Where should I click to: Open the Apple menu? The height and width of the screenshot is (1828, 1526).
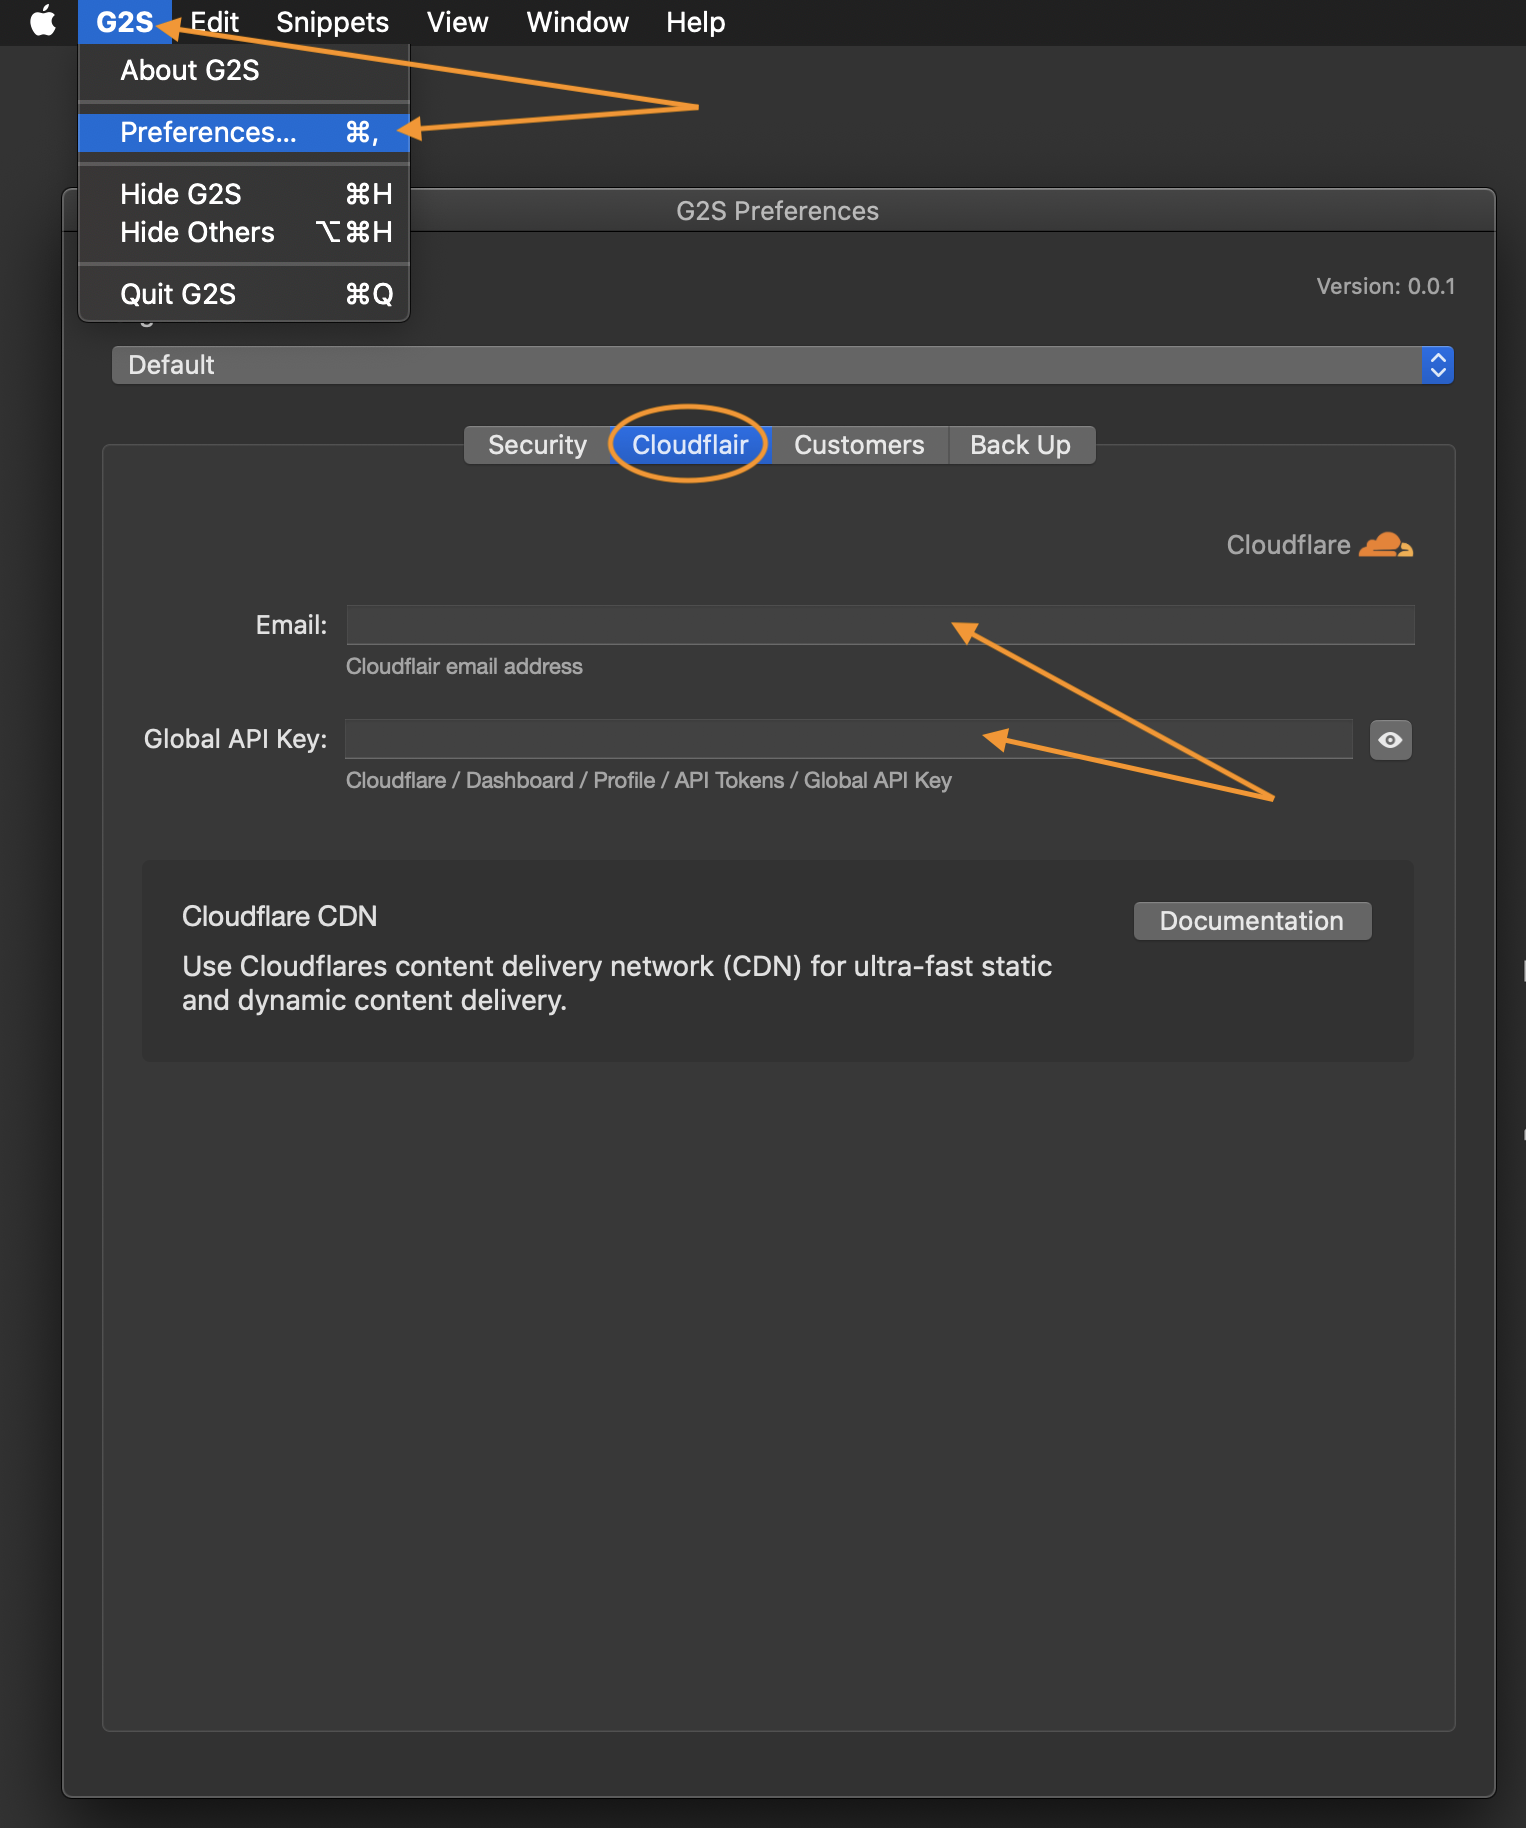click(43, 22)
